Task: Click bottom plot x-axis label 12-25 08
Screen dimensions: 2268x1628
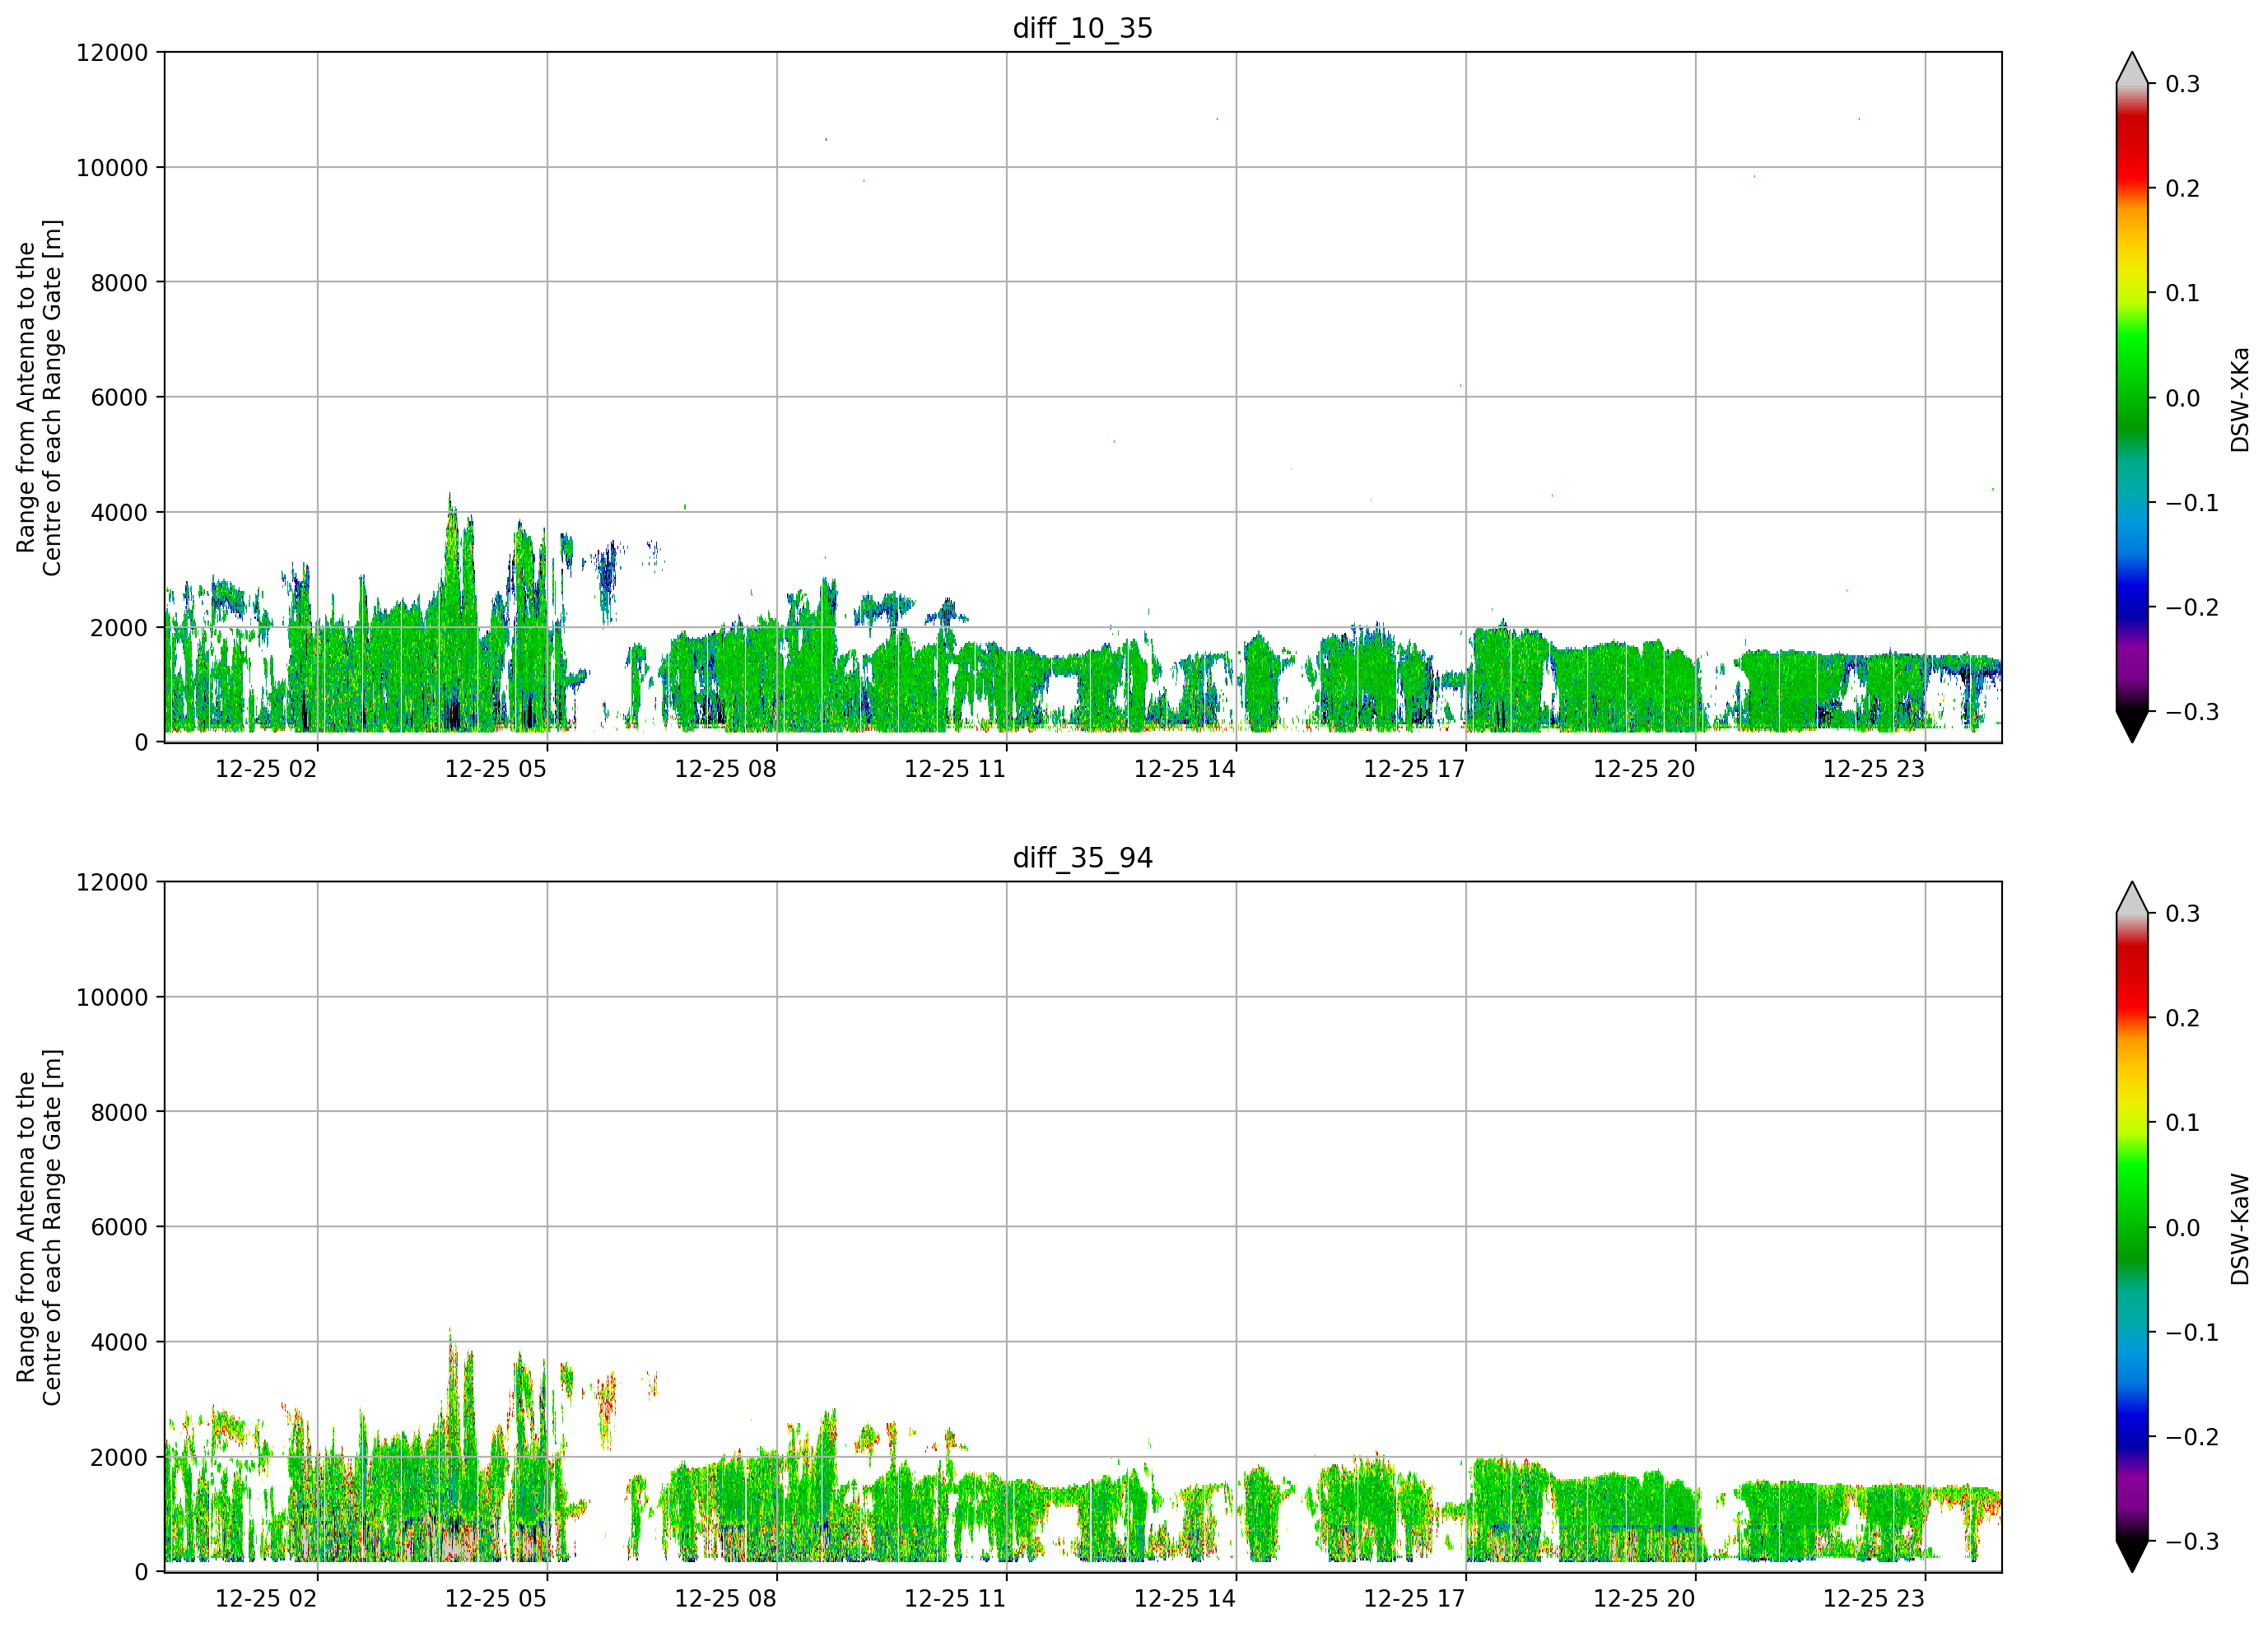Action: pyautogui.click(x=726, y=1599)
